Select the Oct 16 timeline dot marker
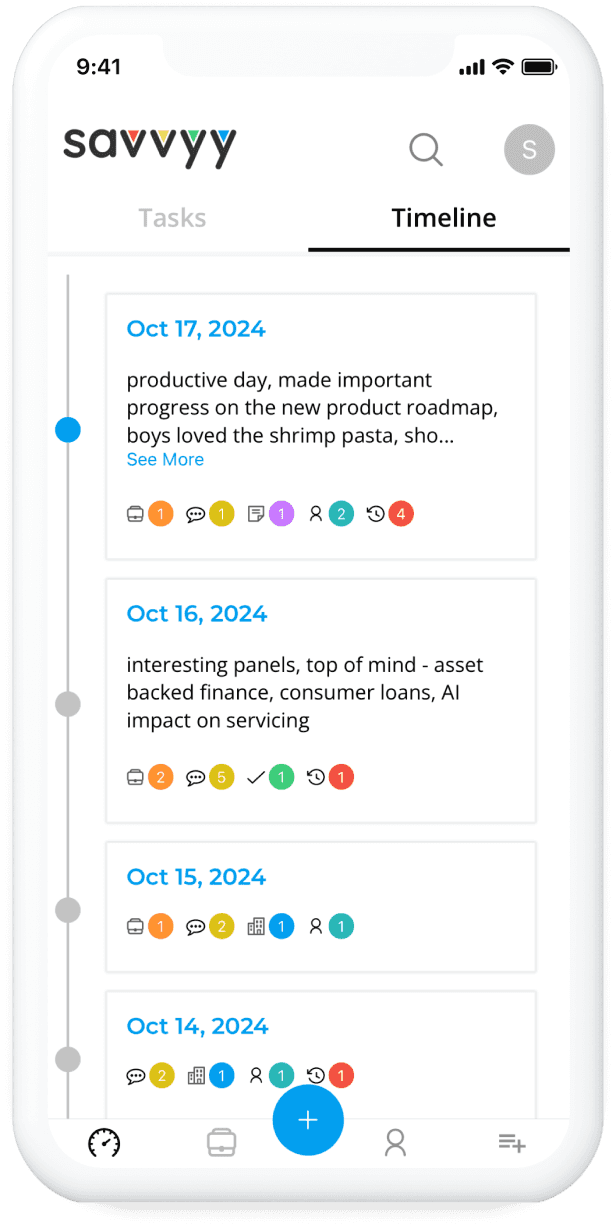Screen dimensions: 616x1224 tap(67, 703)
